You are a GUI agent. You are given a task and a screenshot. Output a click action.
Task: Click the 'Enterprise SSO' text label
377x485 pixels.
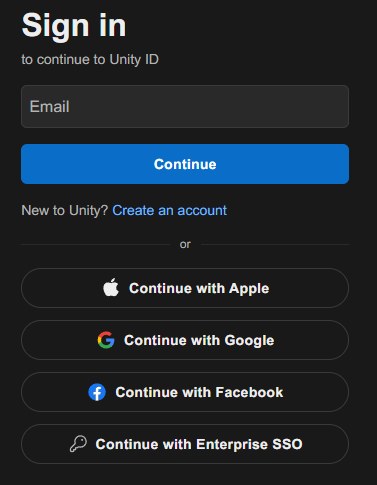(249, 444)
